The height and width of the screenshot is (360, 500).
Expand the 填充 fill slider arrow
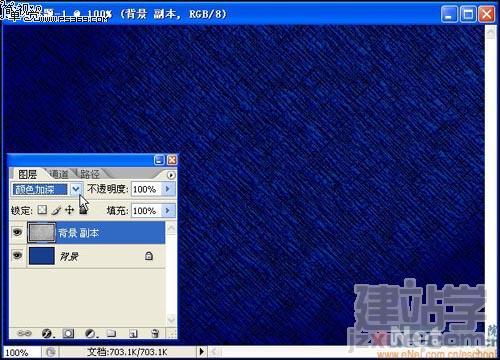(x=167, y=210)
